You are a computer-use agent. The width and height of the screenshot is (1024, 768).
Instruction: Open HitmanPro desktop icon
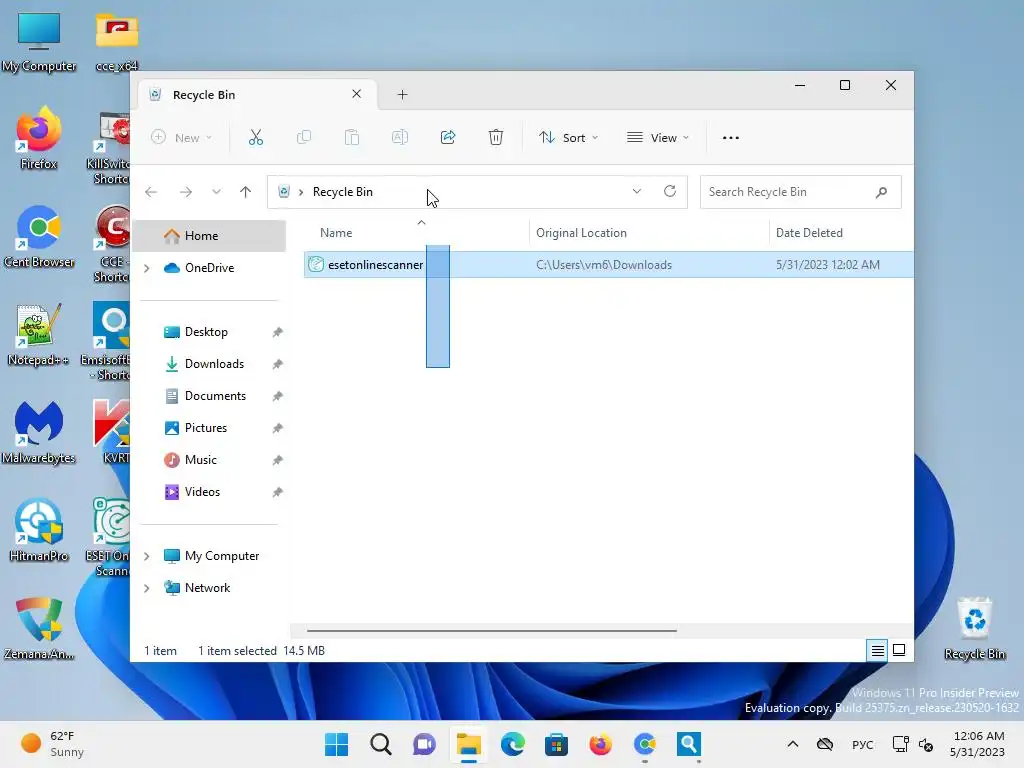39,530
